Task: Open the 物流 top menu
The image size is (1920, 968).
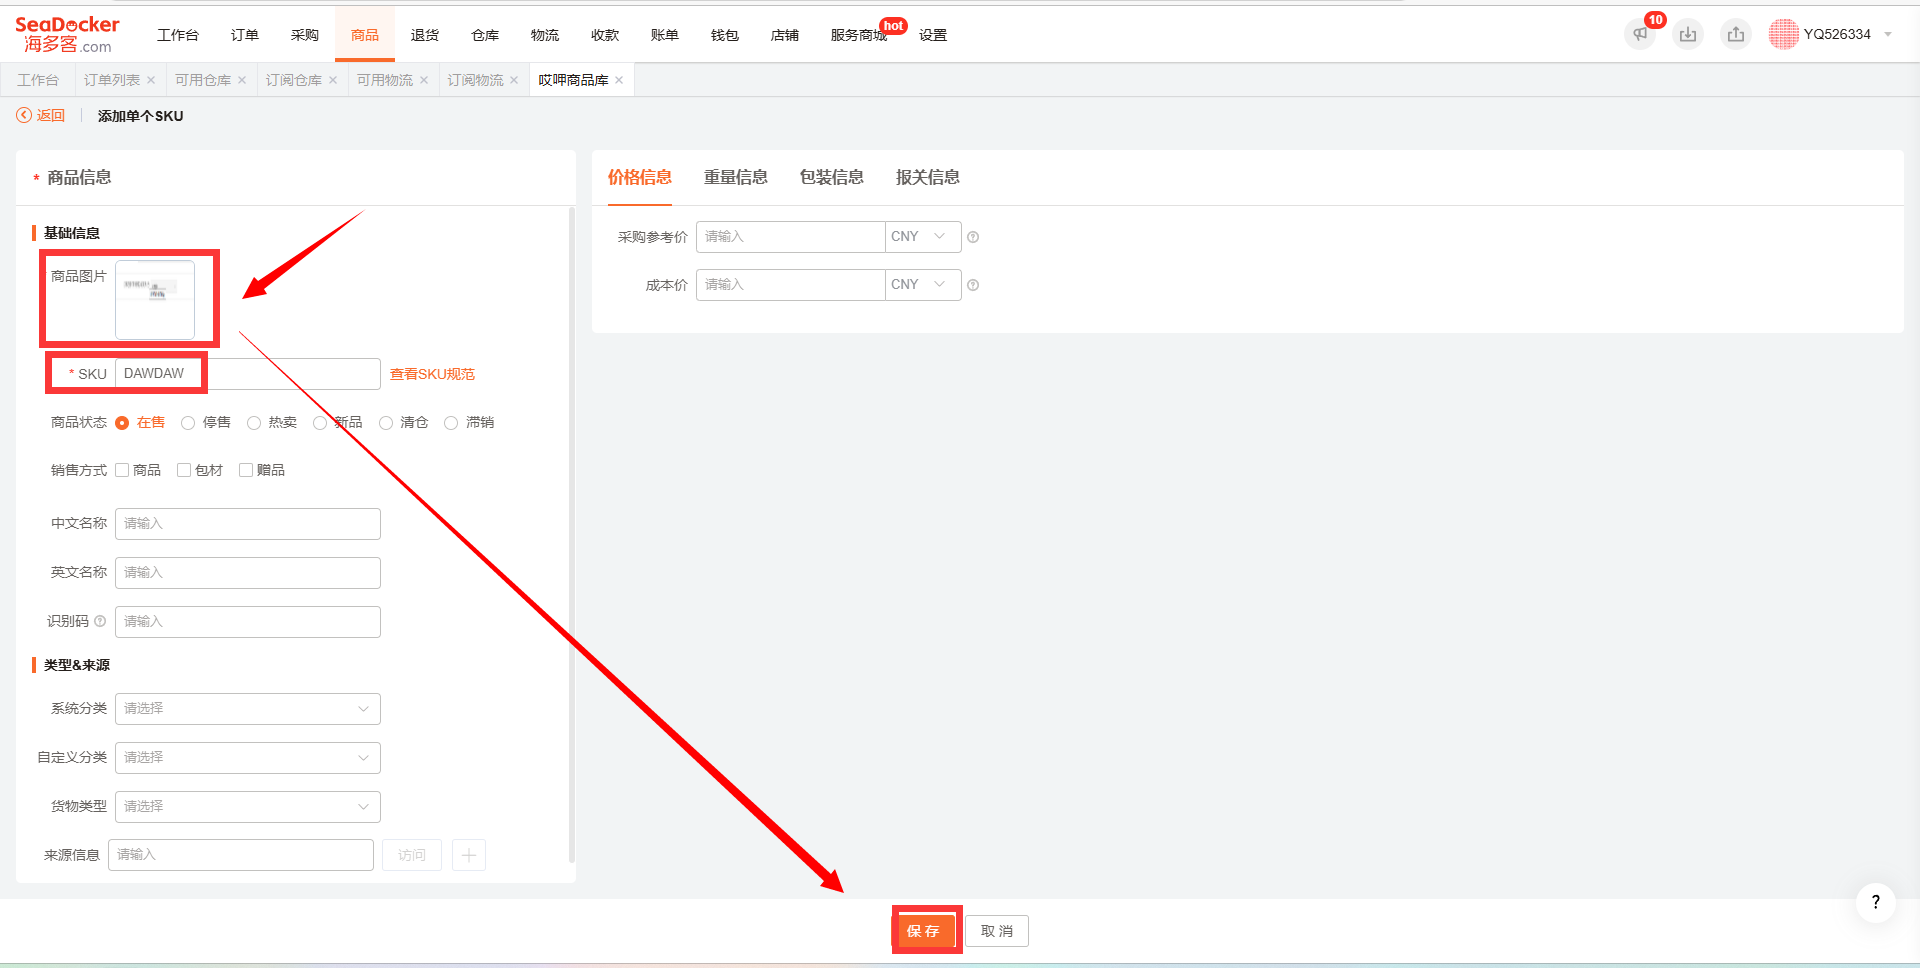Action: click(545, 35)
